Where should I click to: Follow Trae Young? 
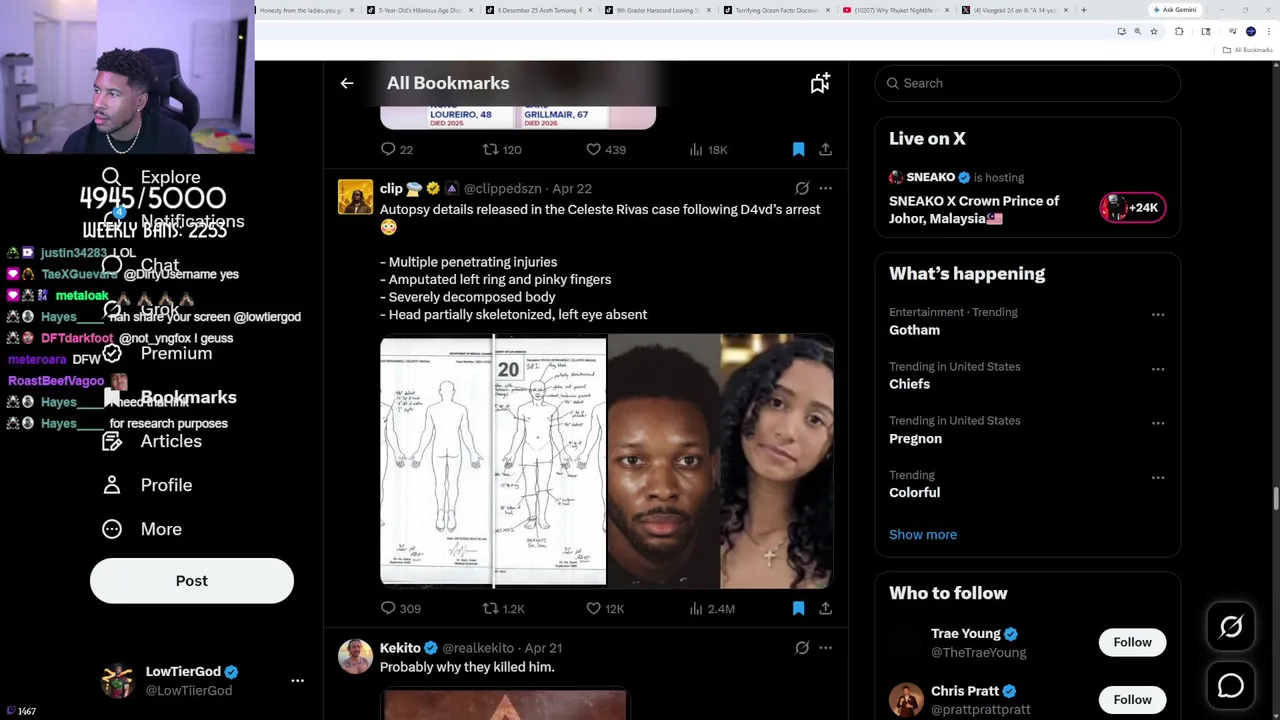coord(1132,642)
